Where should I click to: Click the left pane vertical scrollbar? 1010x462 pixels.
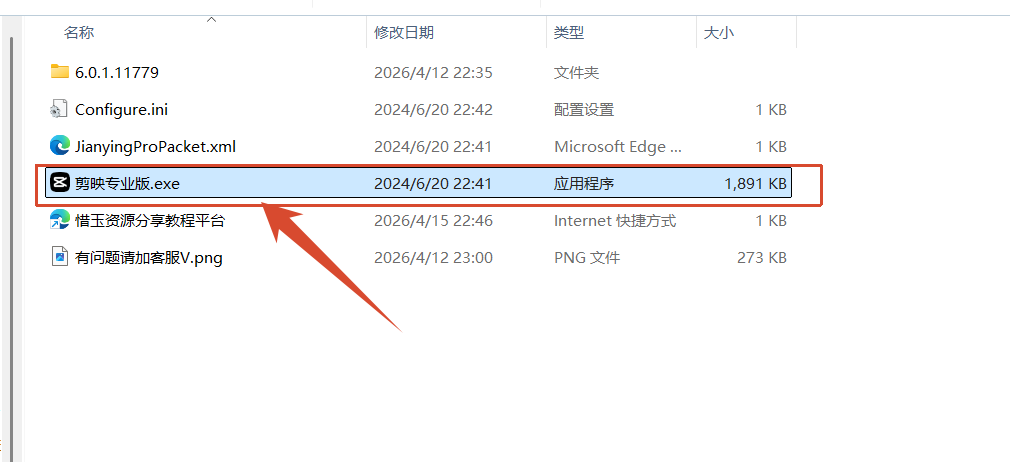pyautogui.click(x=11, y=245)
